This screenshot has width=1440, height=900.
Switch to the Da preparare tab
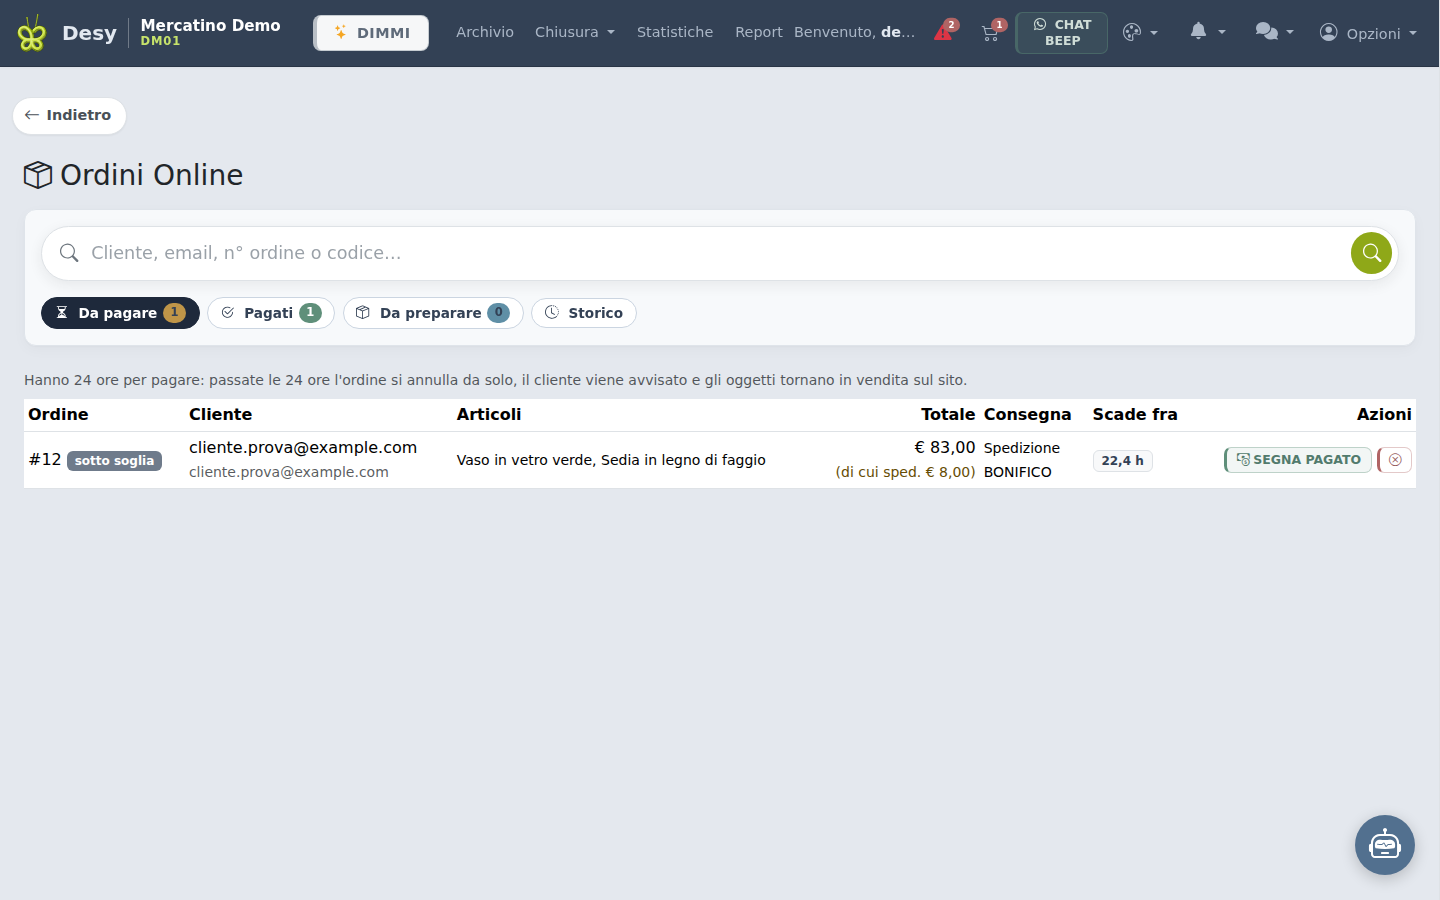pos(433,313)
